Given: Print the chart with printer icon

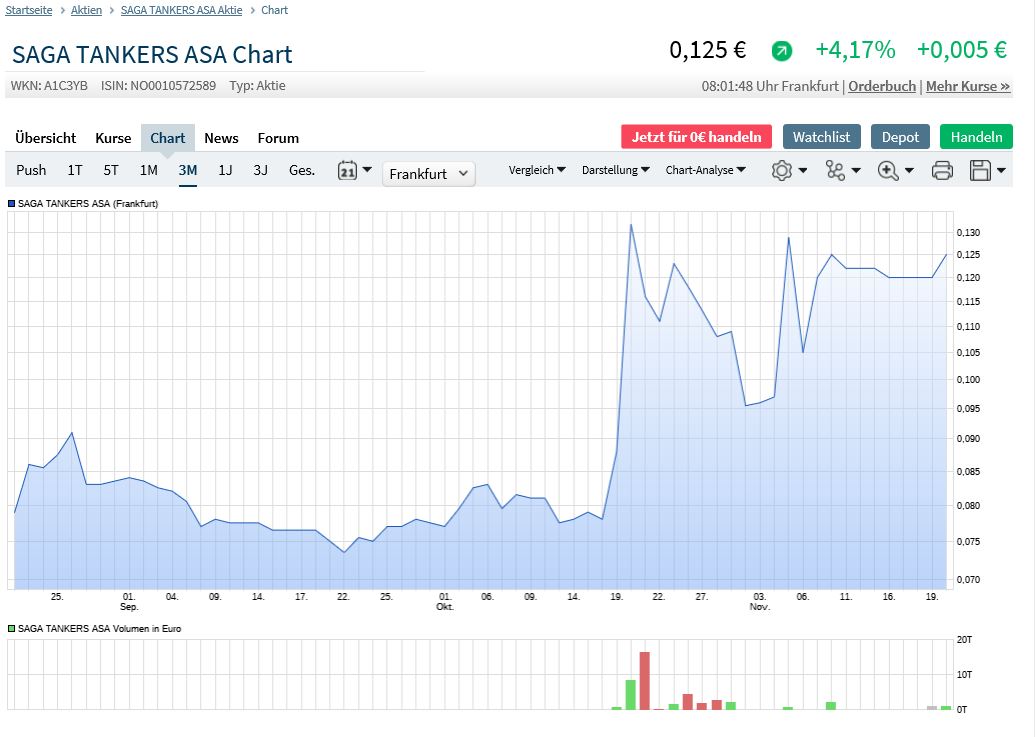Looking at the screenshot, I should pyautogui.click(x=942, y=171).
